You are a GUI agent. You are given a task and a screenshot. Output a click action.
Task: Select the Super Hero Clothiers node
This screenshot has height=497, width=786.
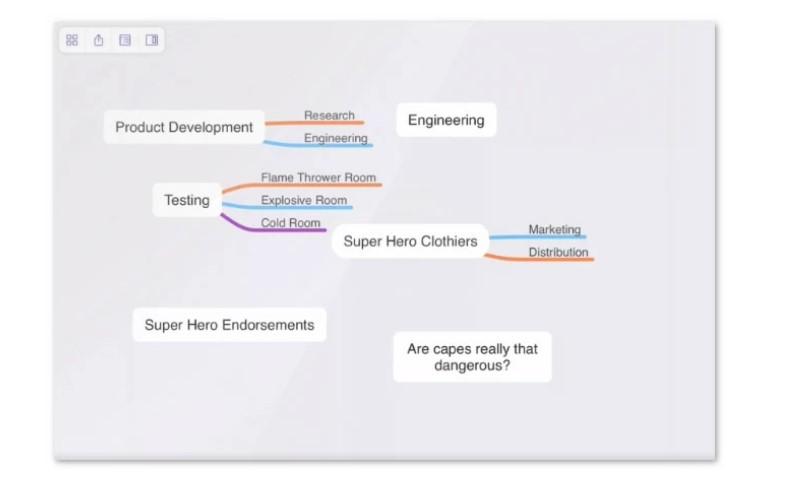[x=410, y=241]
